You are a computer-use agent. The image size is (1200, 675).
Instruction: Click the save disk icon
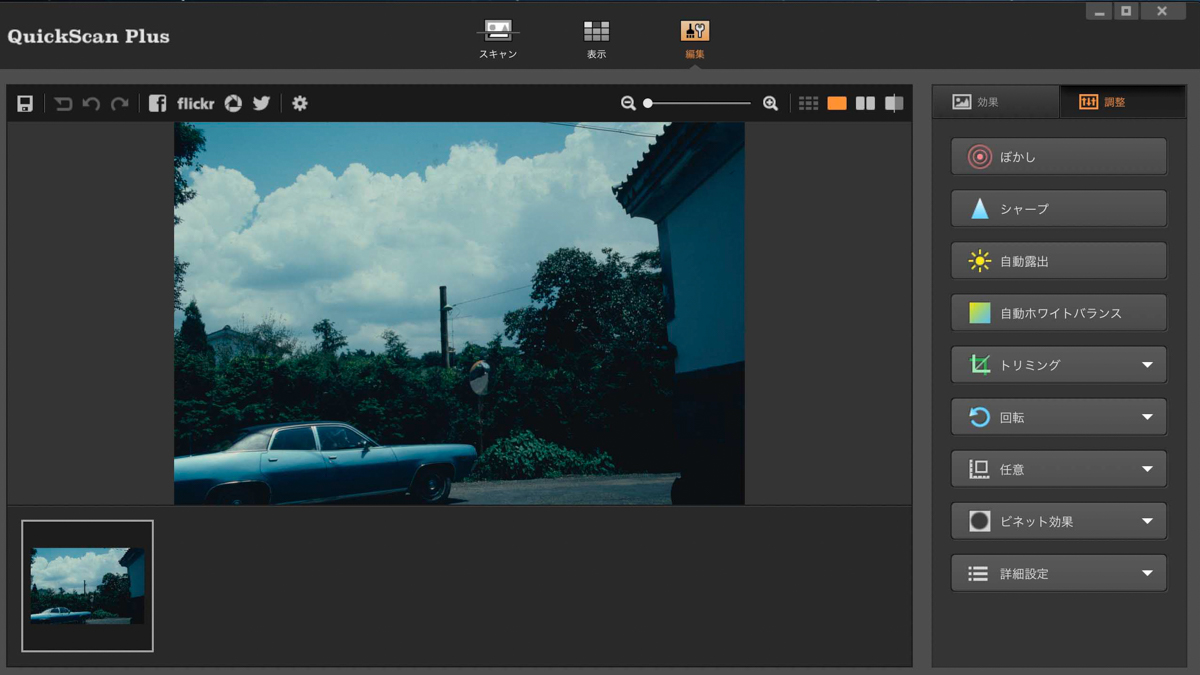click(x=25, y=103)
